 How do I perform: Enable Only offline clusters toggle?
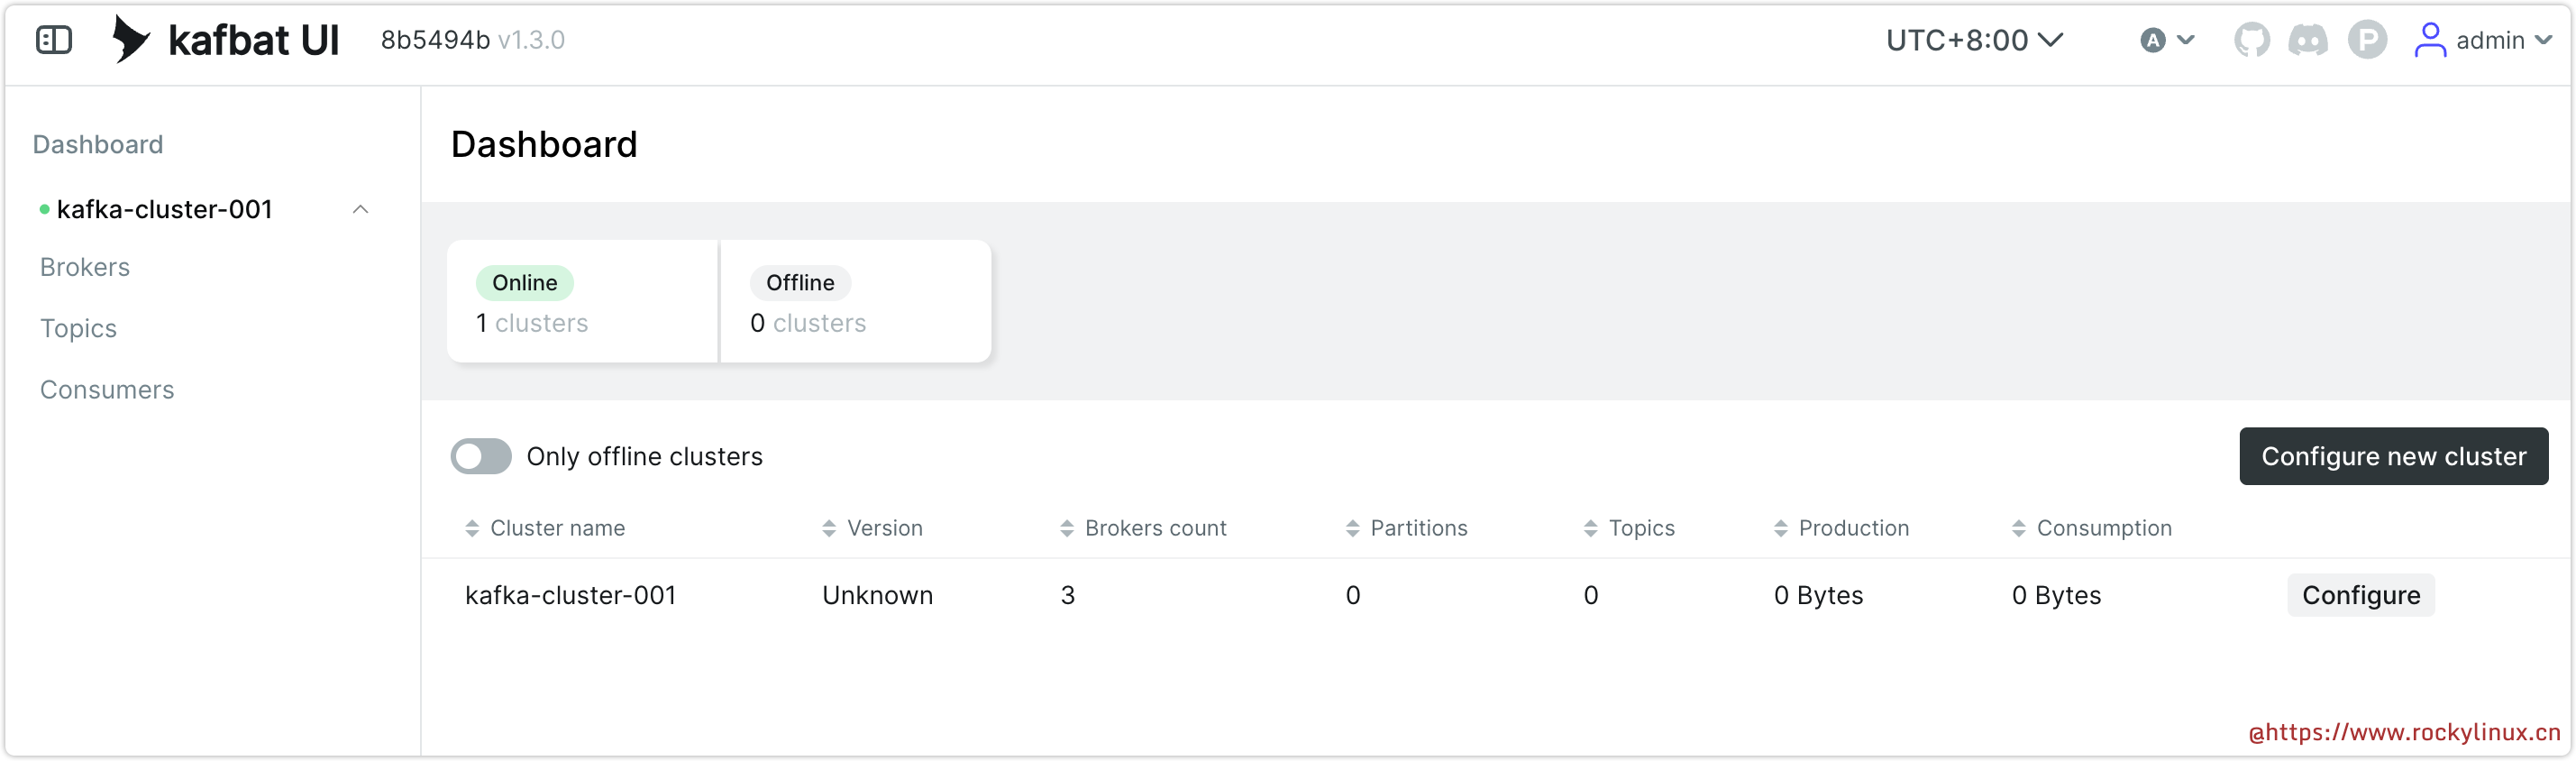pyautogui.click(x=481, y=456)
